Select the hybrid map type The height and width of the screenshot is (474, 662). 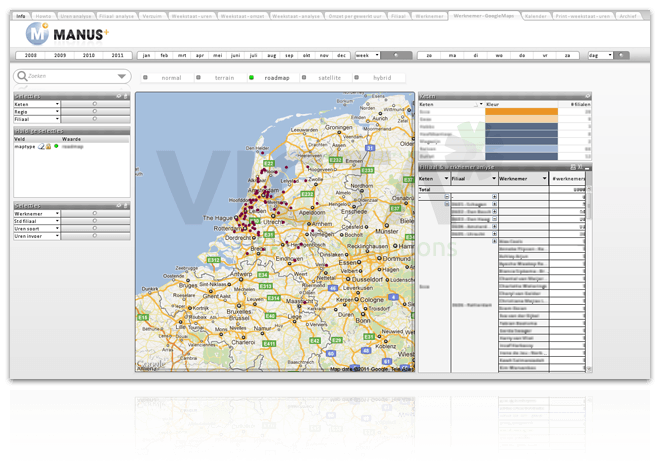pos(379,78)
